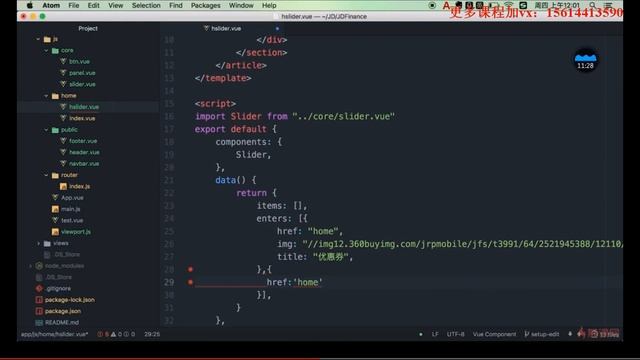Open header.vue in the tree
This screenshot has width=640, height=360.
pyautogui.click(x=84, y=152)
